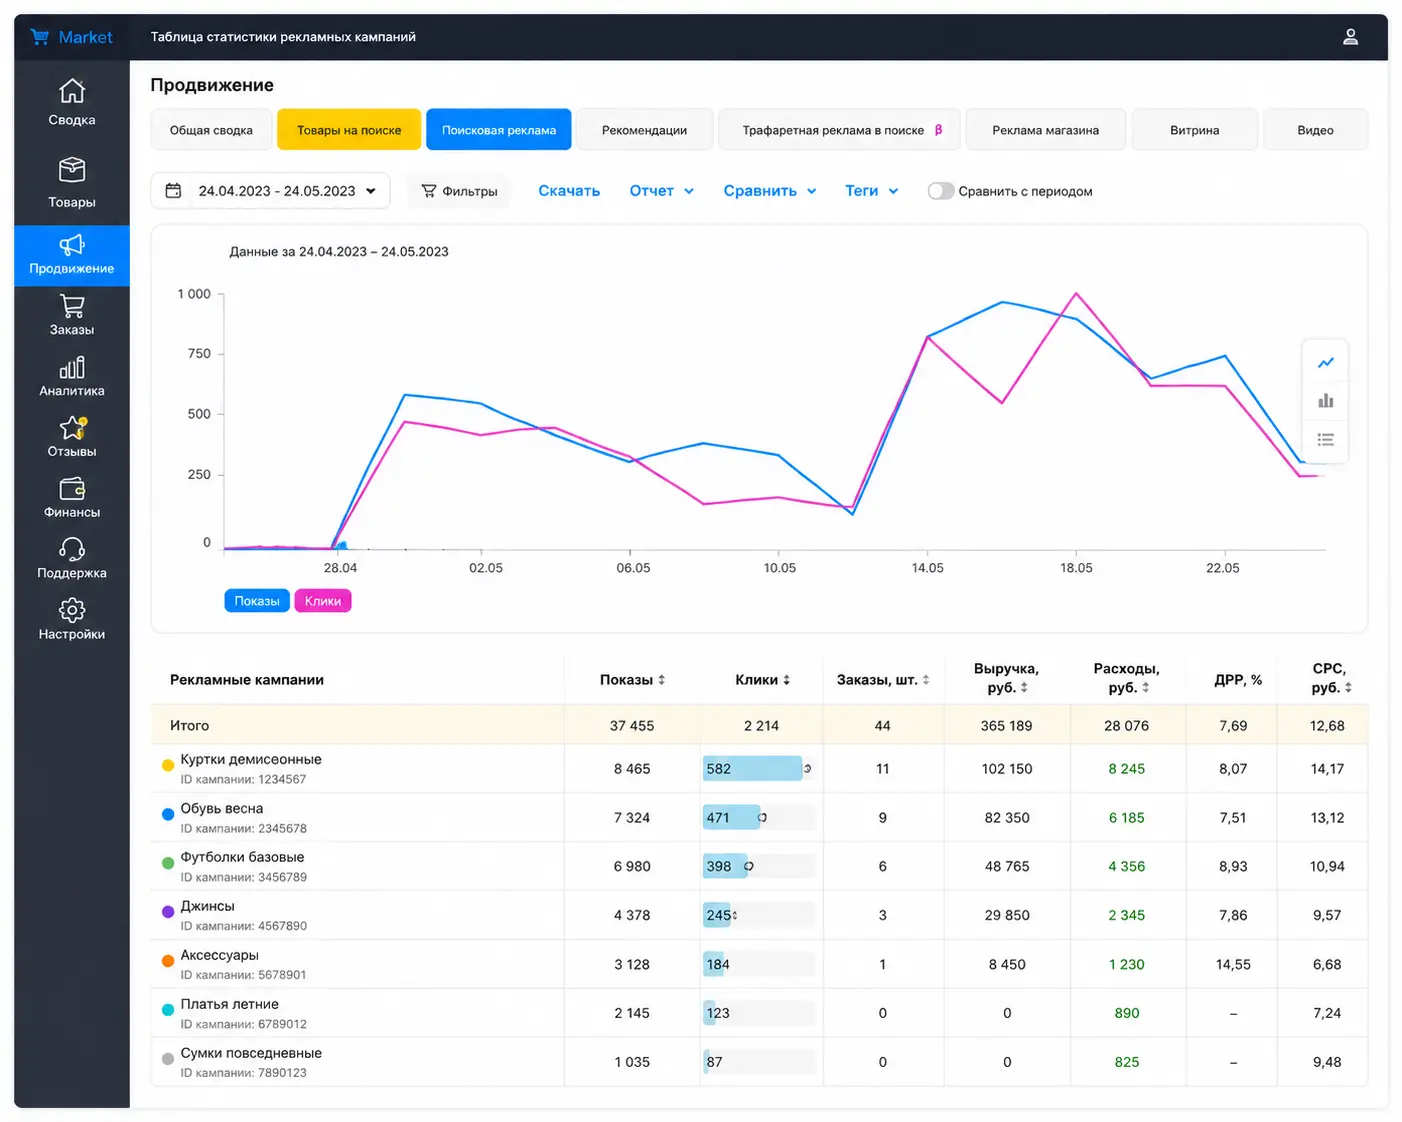Sort table by Показы column arrows
Screen dimensions: 1402x1122
pos(661,680)
